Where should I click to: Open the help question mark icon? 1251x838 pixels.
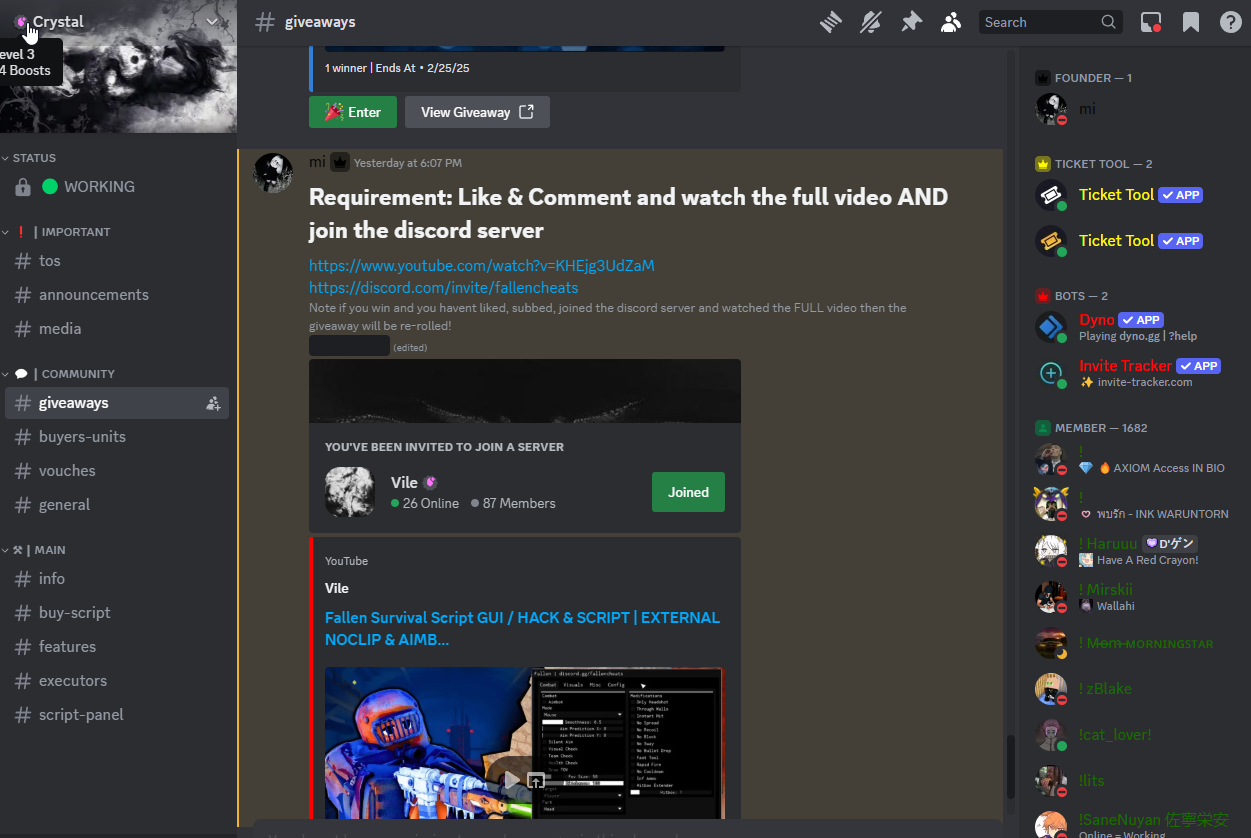point(1231,22)
